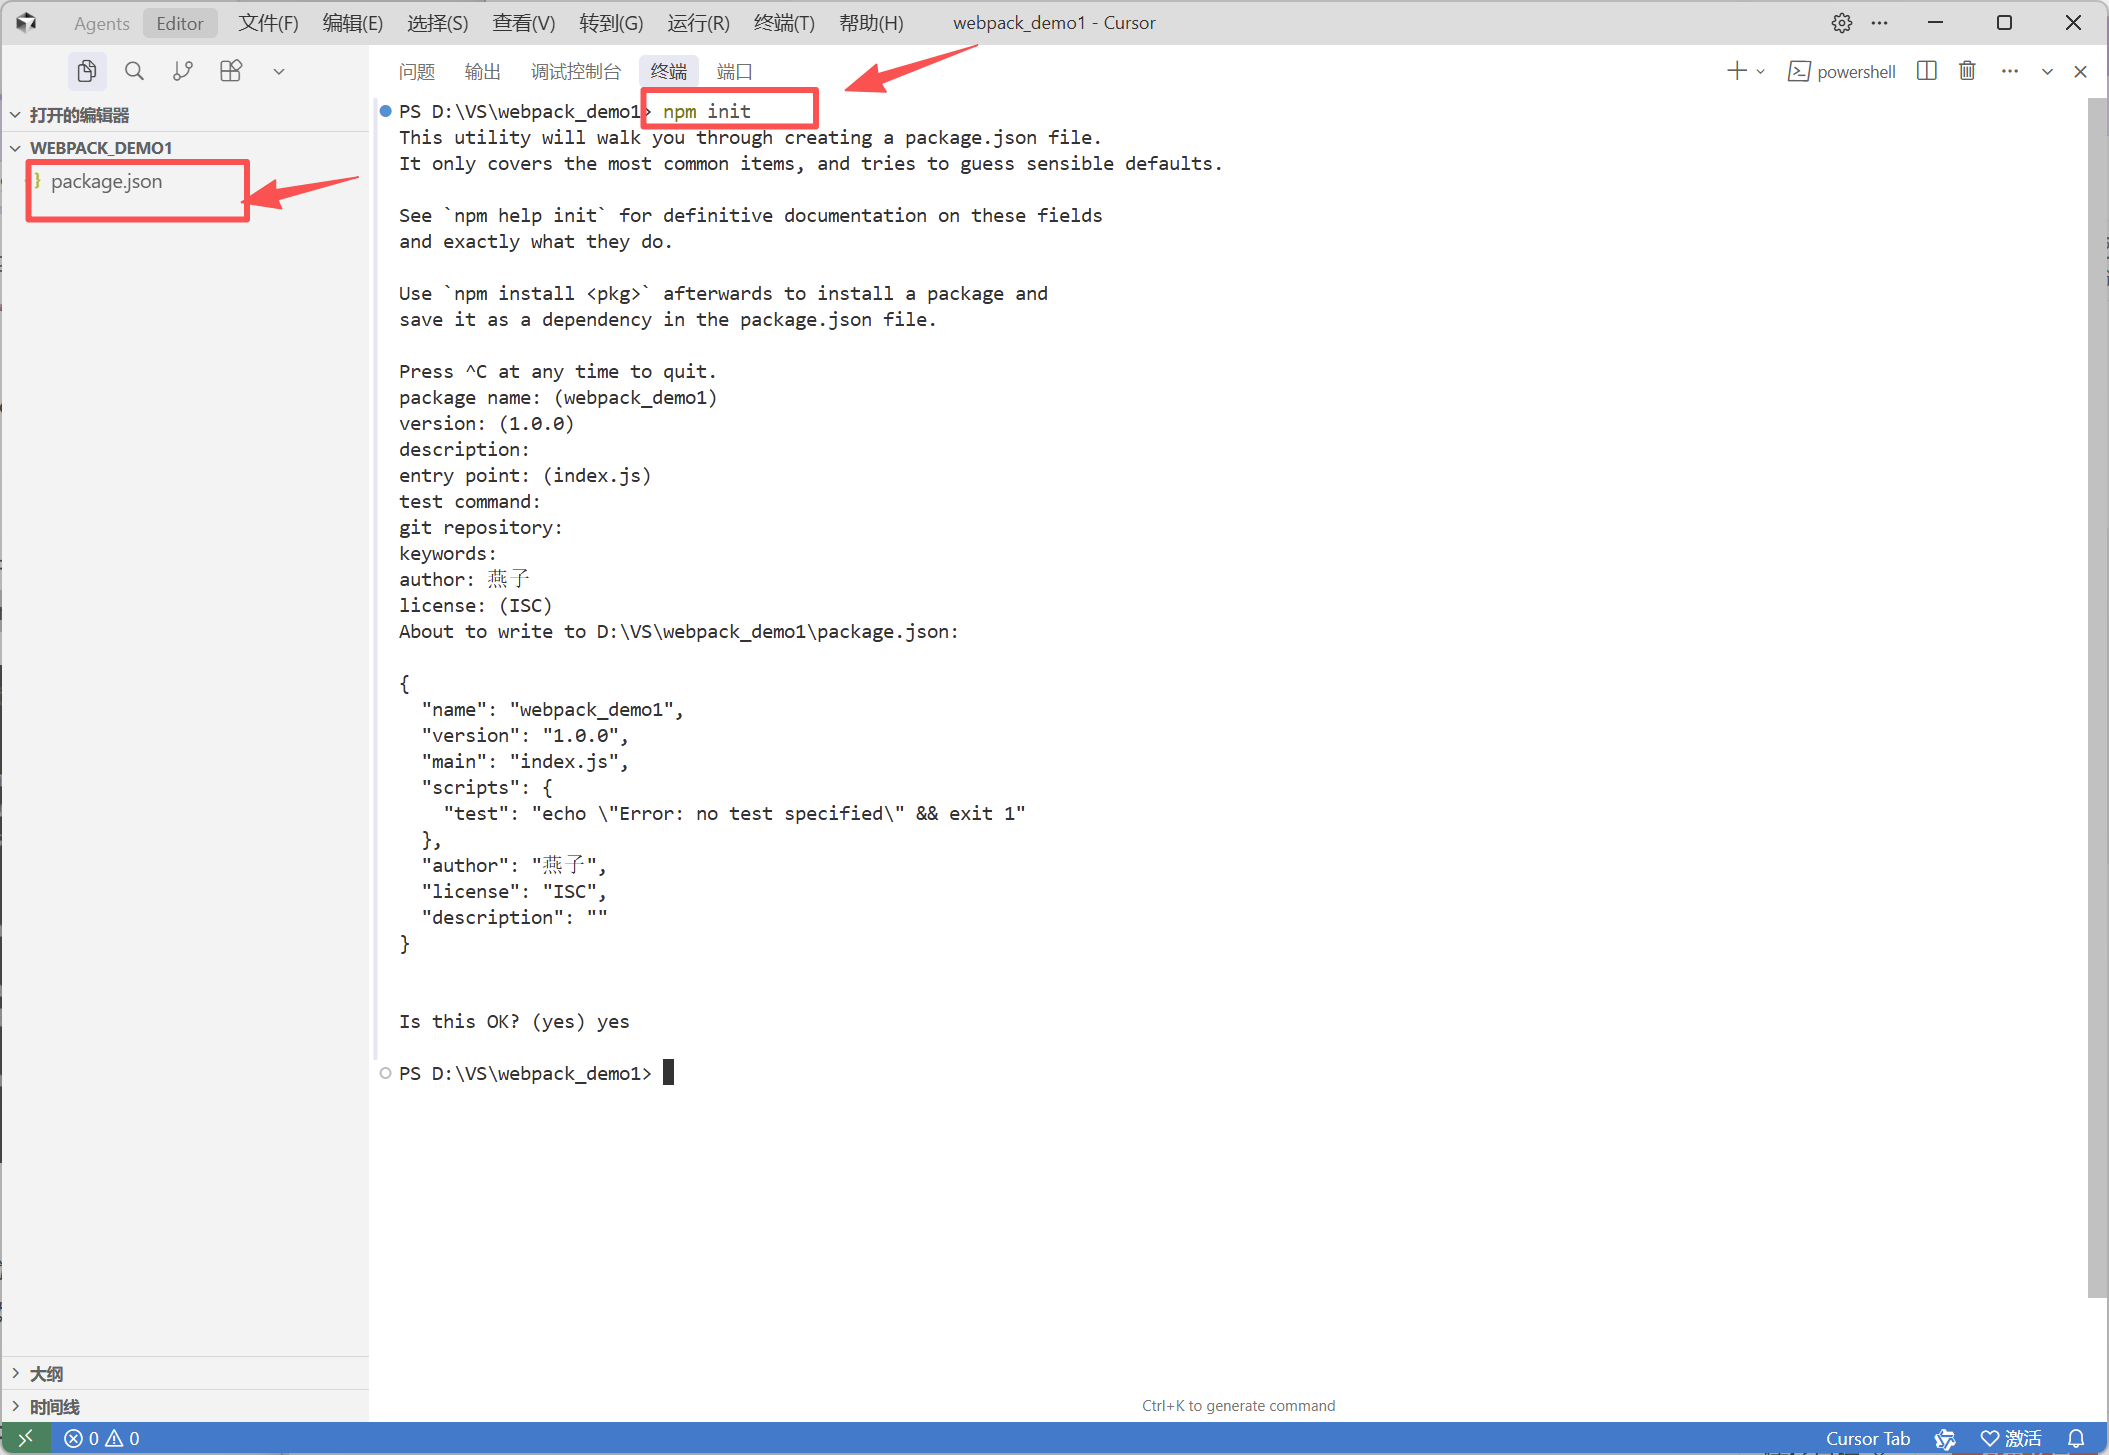Toggle Cursor Tab in status bar
Screen dimensions: 2109x1455
pyautogui.click(x=1867, y=1438)
